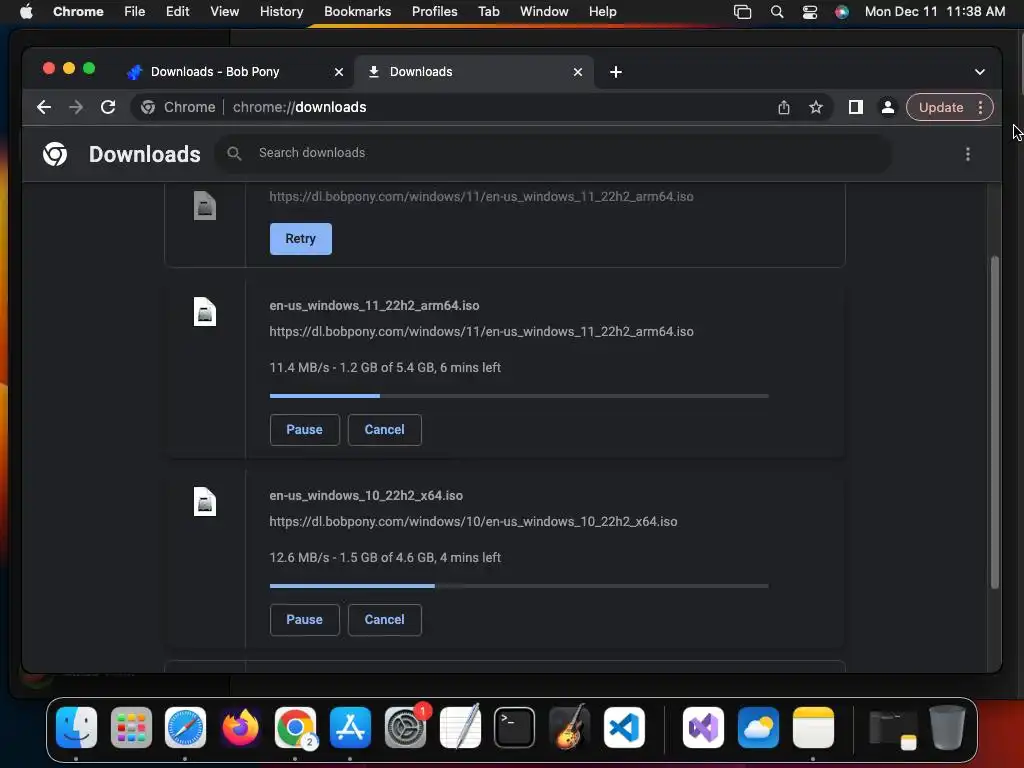Pause the windows_10_22h2_x64.iso download

tap(304, 620)
